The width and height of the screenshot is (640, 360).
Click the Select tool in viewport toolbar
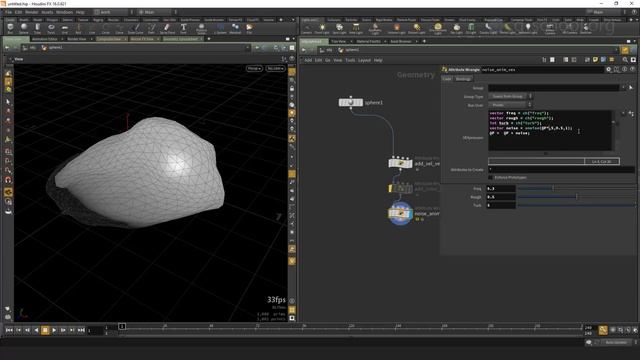pyautogui.click(x=8, y=102)
